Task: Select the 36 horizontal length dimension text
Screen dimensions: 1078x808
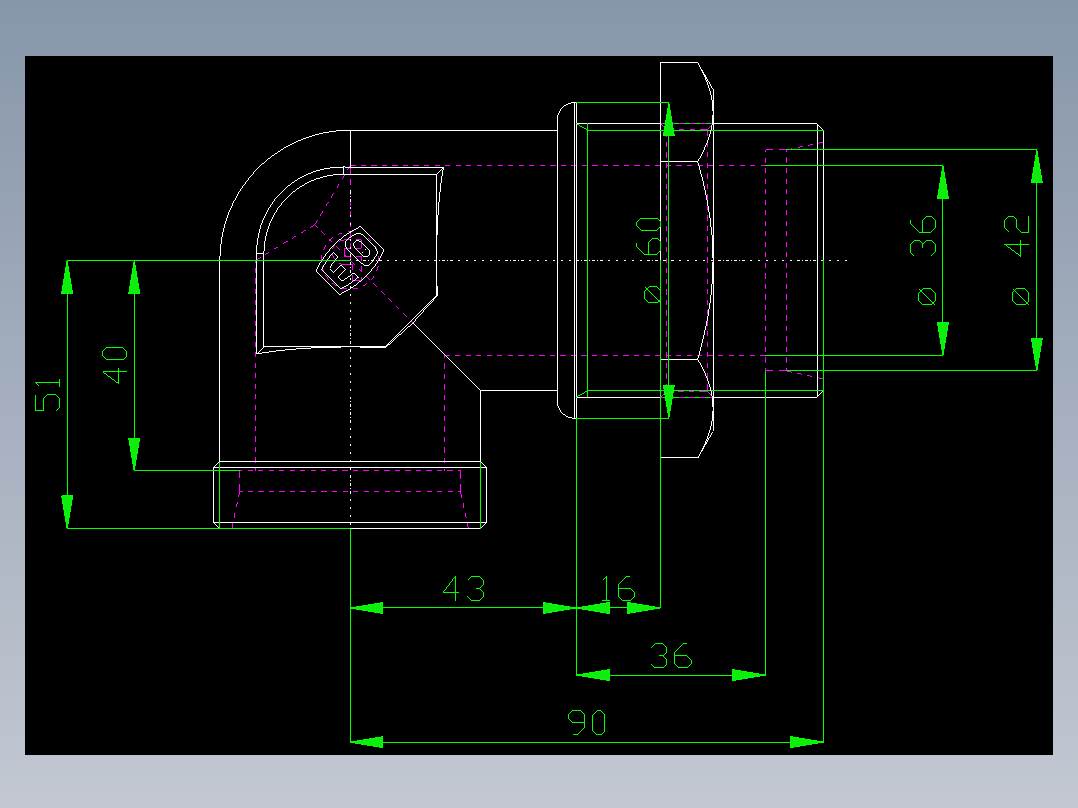Action: [x=671, y=656]
